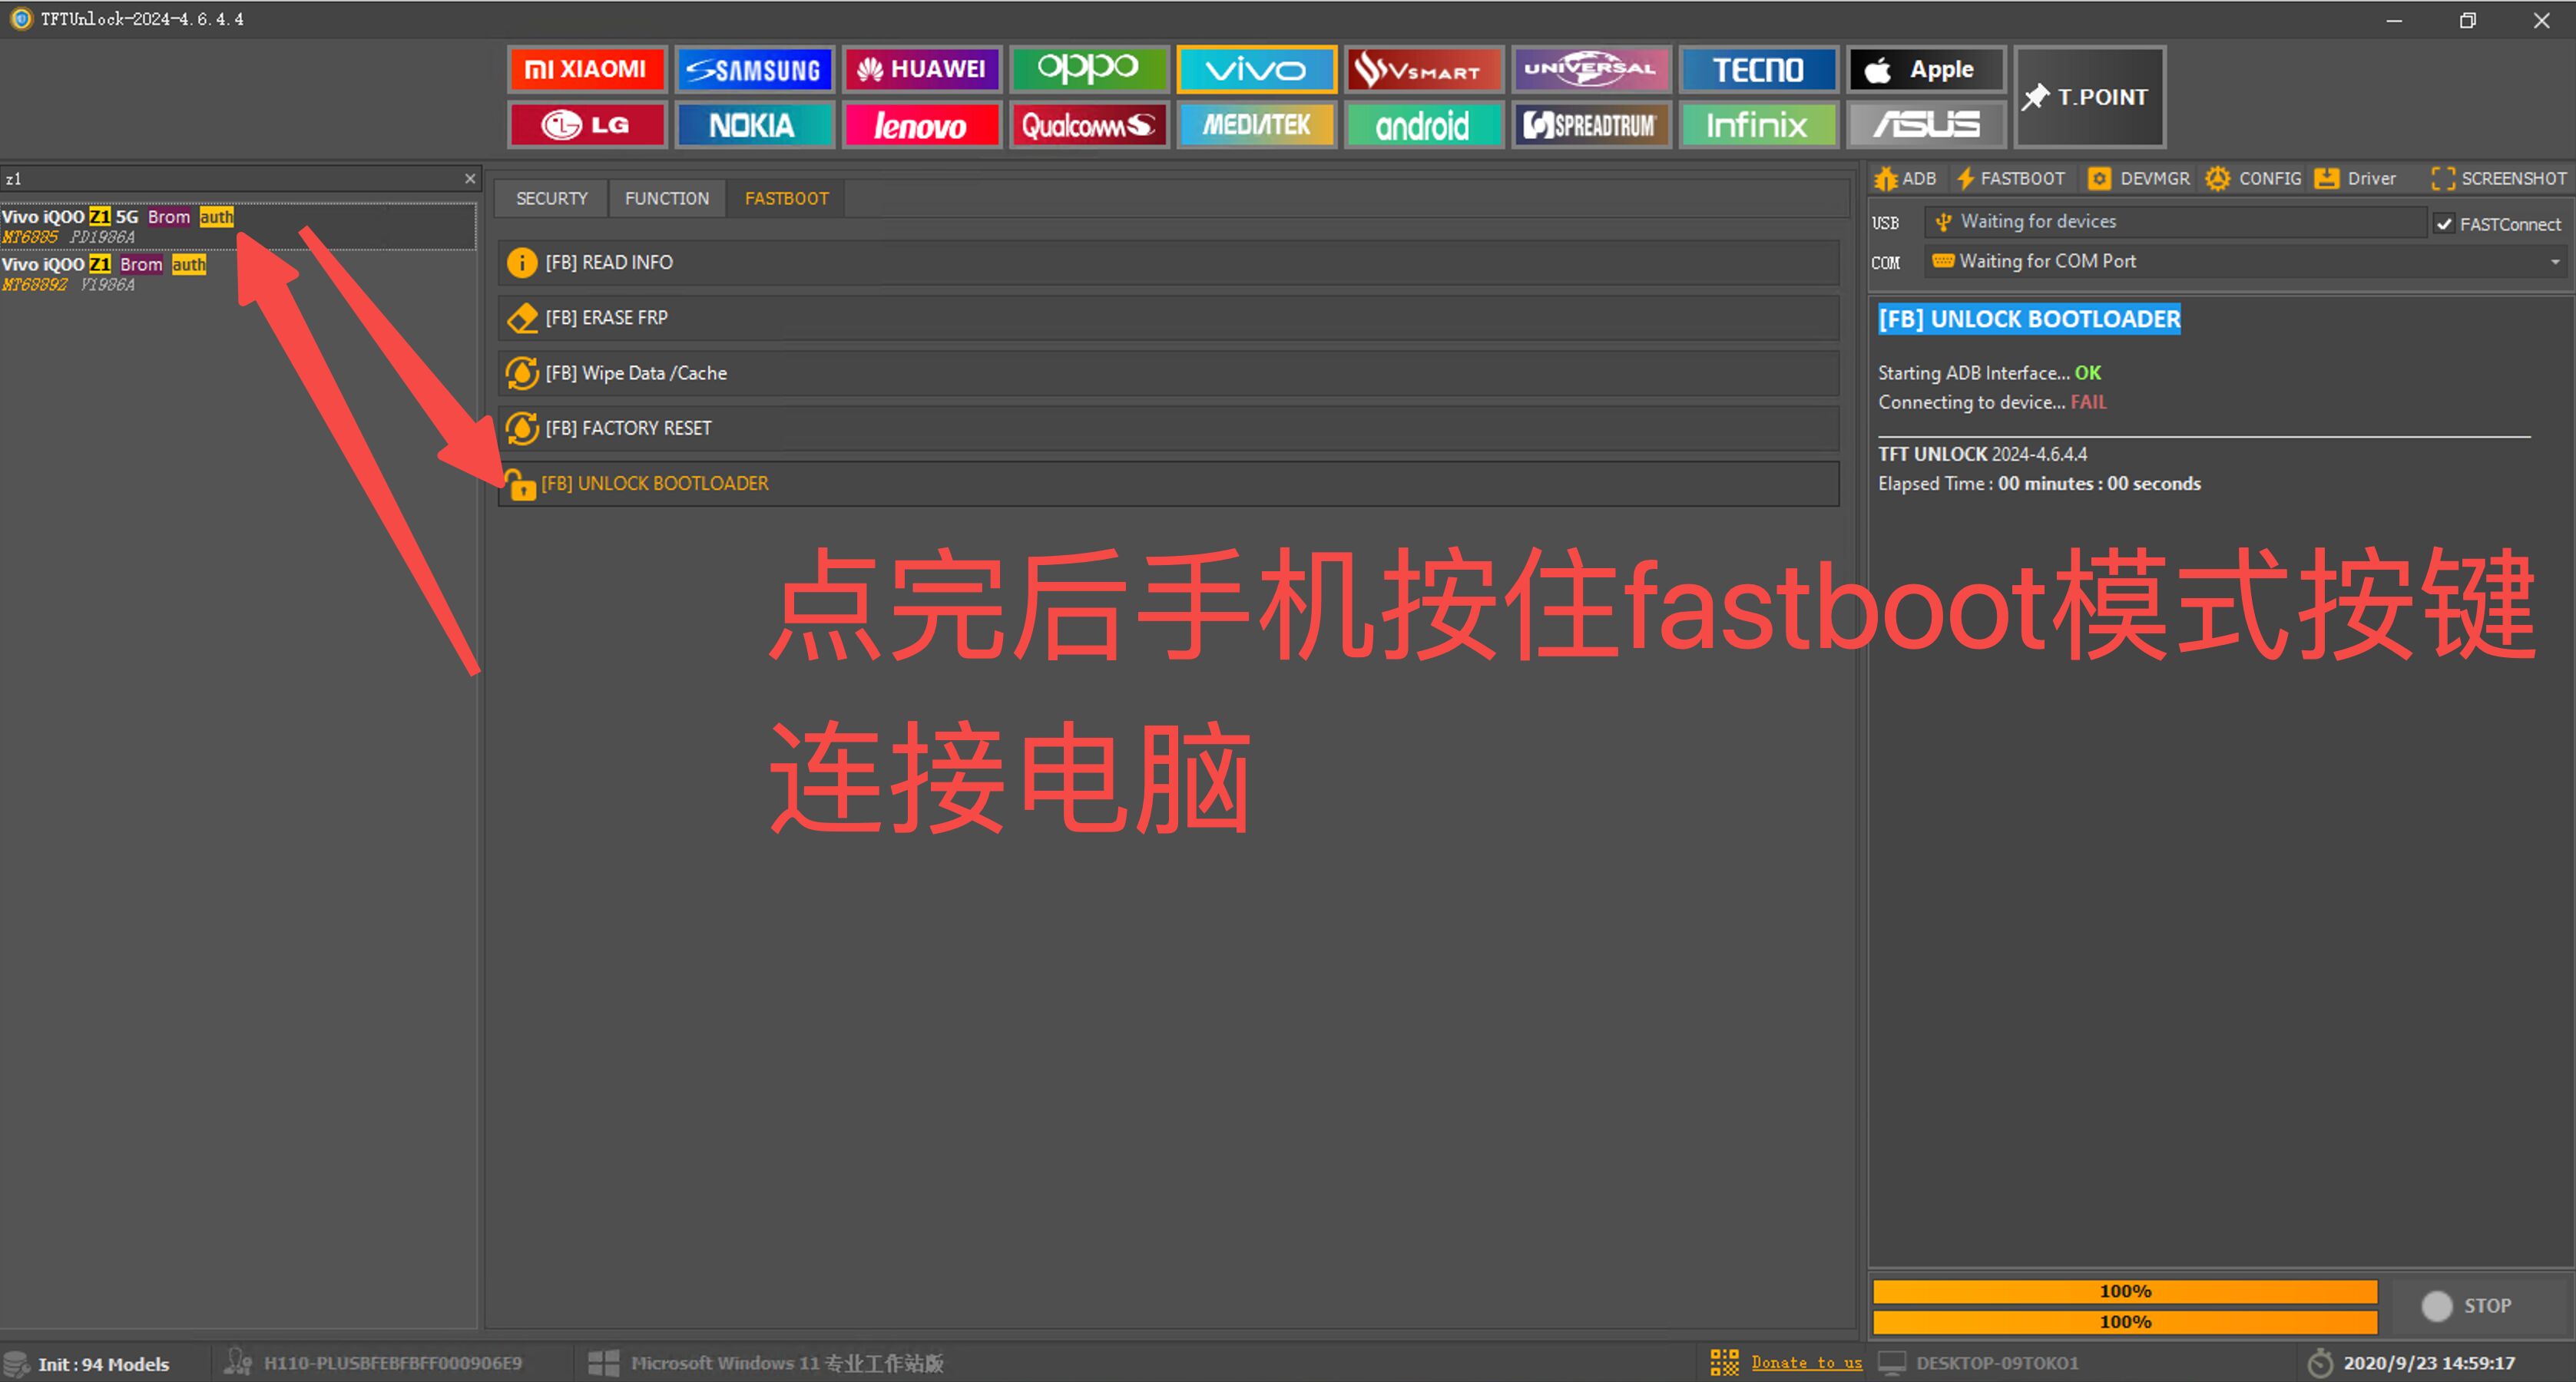This screenshot has width=2576, height=1382.
Task: Select the Apple brand tile
Action: click(1925, 69)
